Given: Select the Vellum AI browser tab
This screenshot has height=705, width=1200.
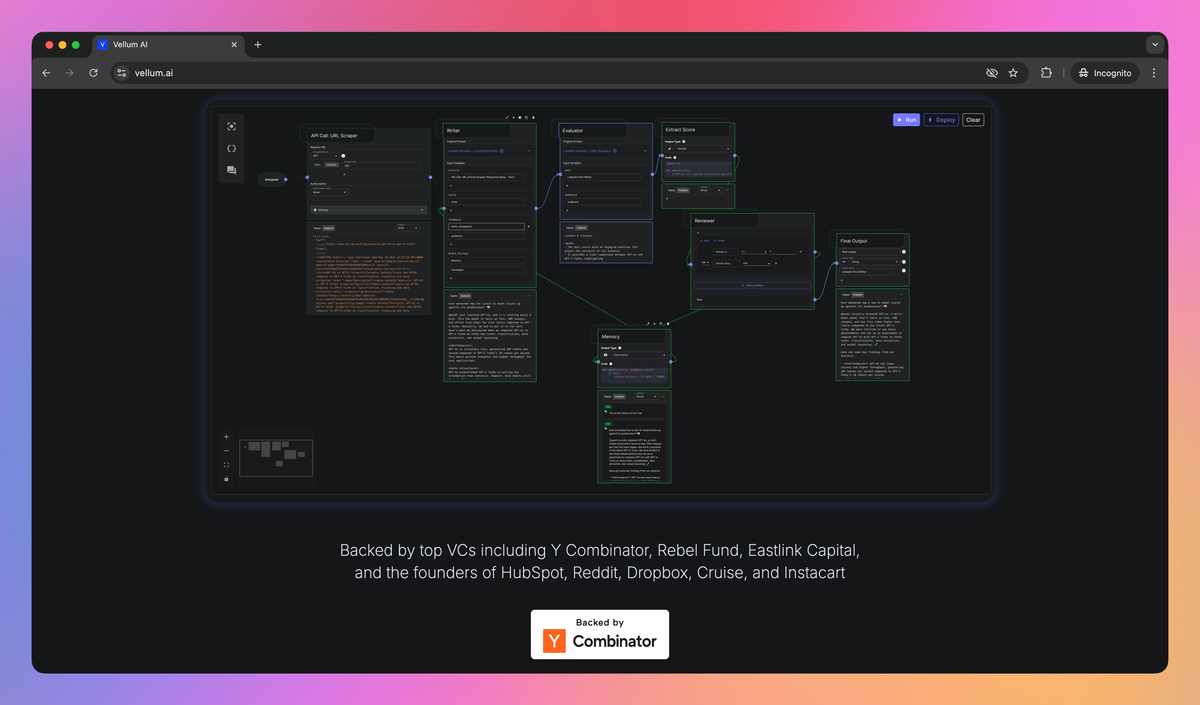Looking at the screenshot, I should 168,45.
